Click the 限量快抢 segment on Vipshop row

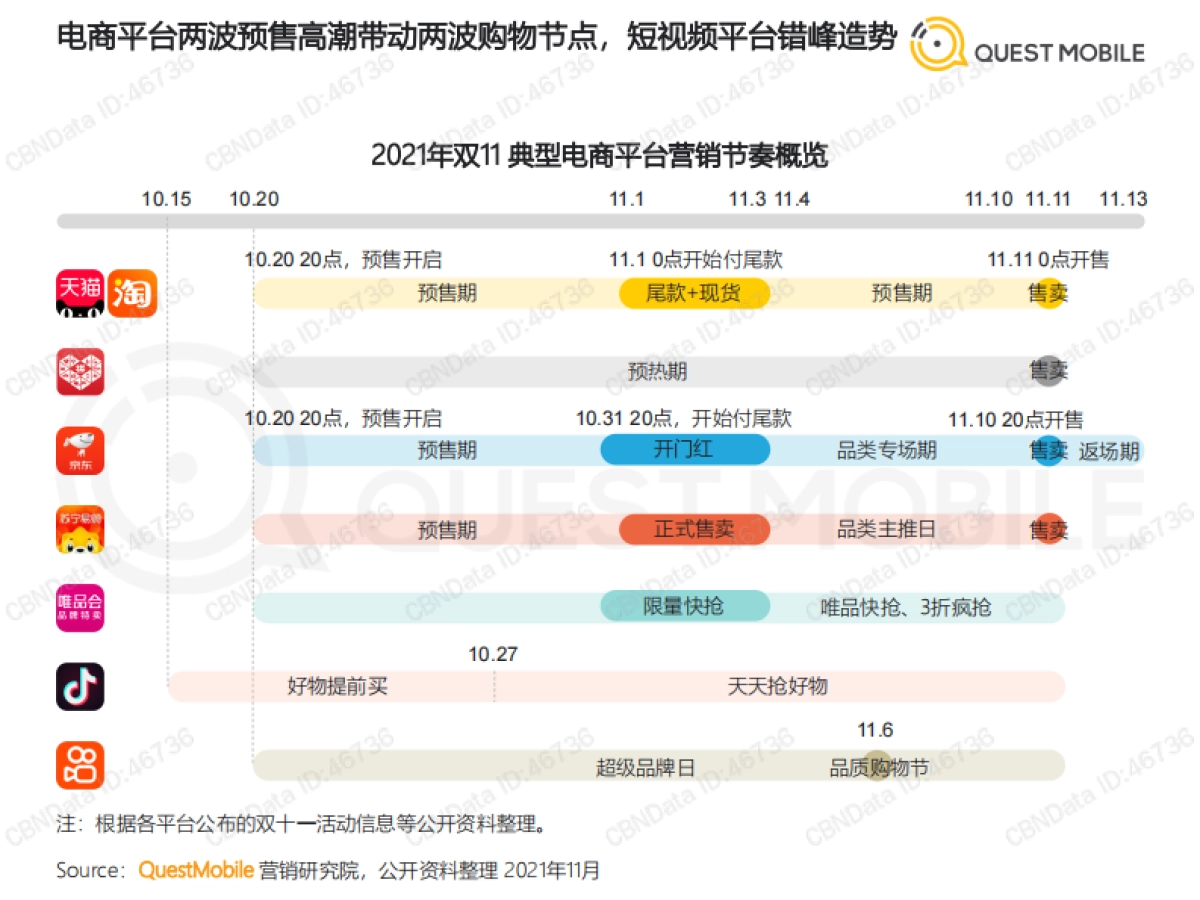[684, 607]
